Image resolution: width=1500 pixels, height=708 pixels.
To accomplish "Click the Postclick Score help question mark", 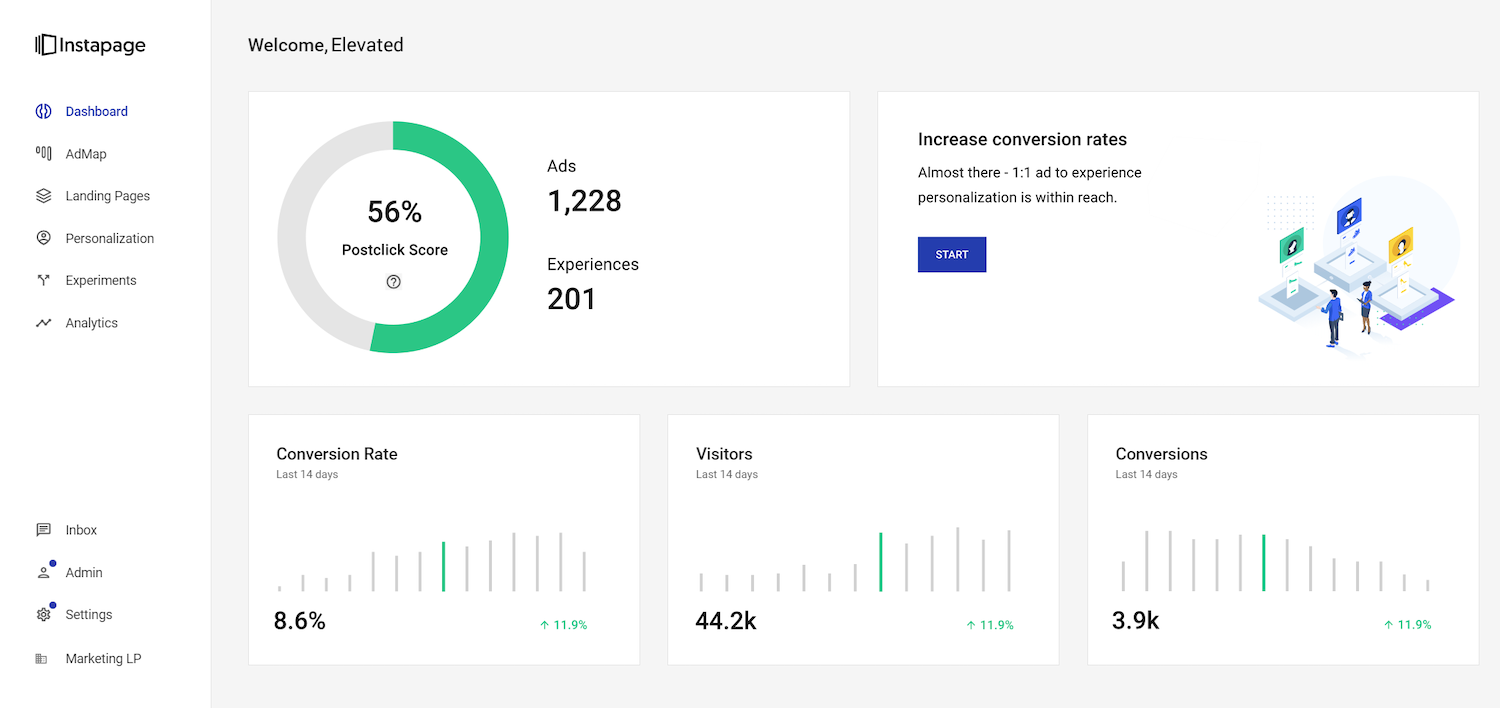I will pyautogui.click(x=393, y=282).
